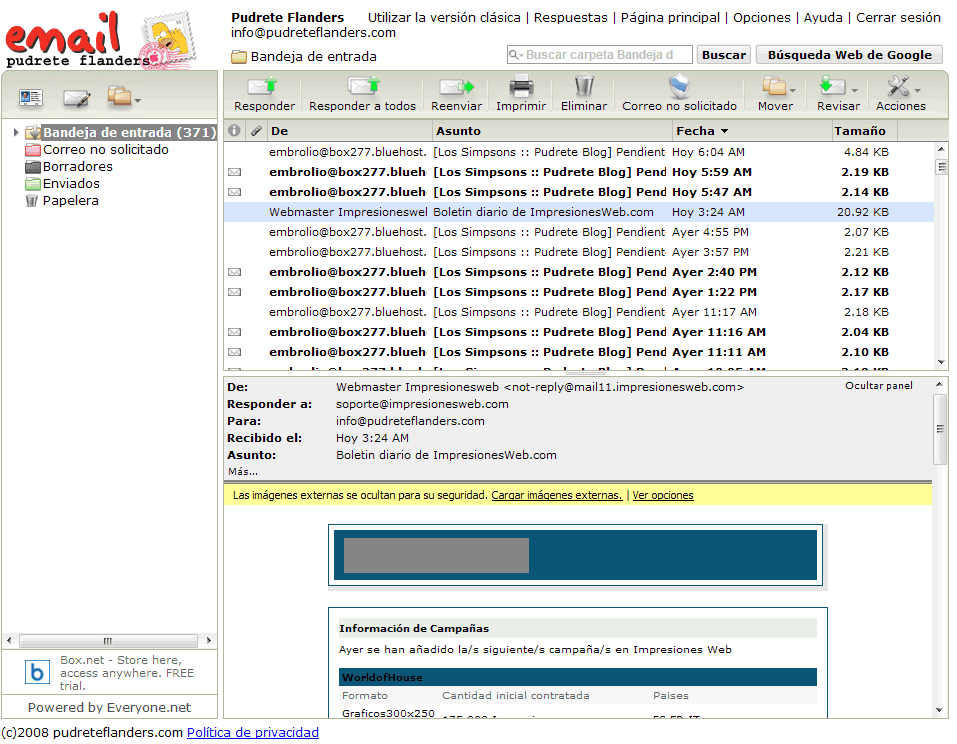
Task: Open the sidebar folders icon dropdown arrow
Action: pos(138,100)
